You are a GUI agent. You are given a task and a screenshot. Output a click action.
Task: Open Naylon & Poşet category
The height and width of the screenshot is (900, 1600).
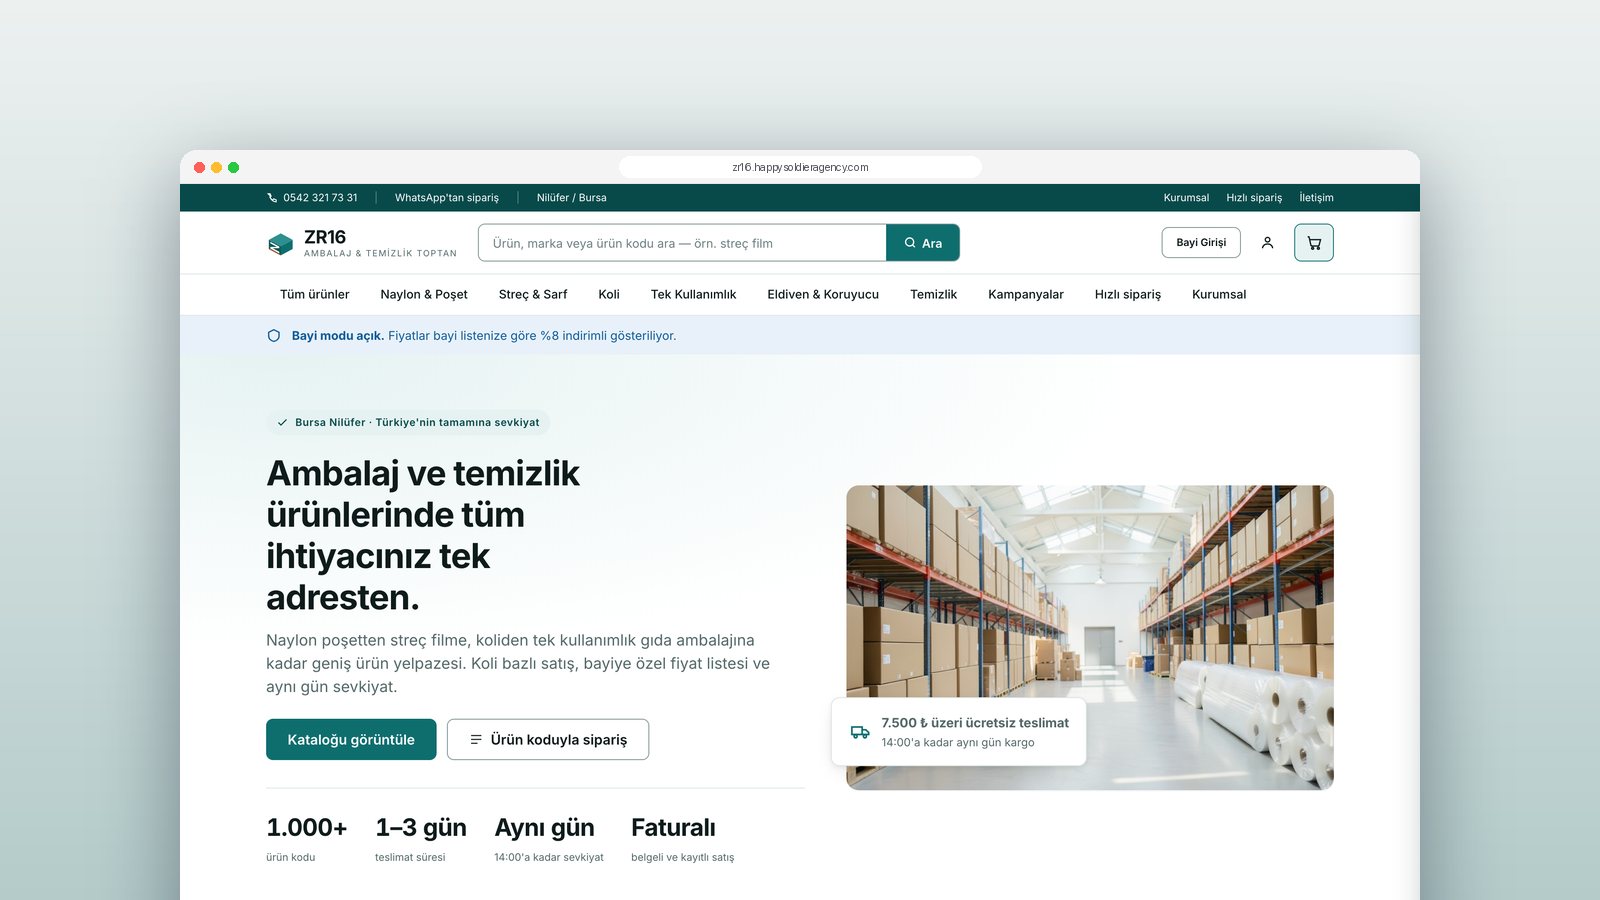tap(424, 295)
